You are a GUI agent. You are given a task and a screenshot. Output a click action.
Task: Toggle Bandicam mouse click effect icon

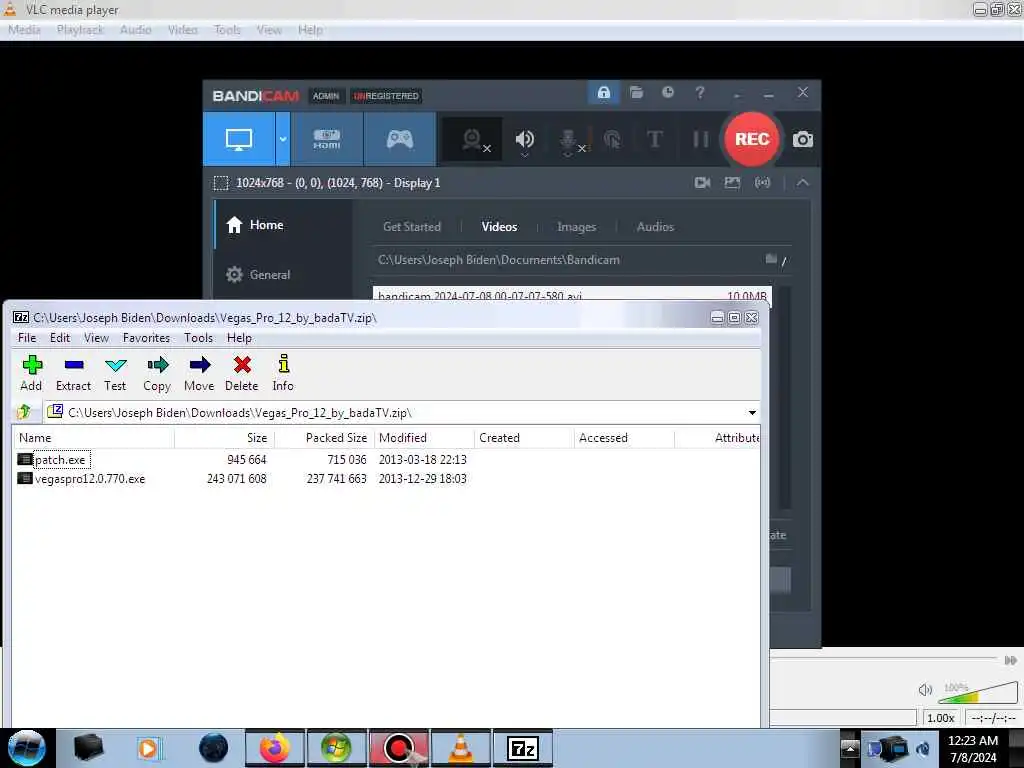tap(612, 139)
